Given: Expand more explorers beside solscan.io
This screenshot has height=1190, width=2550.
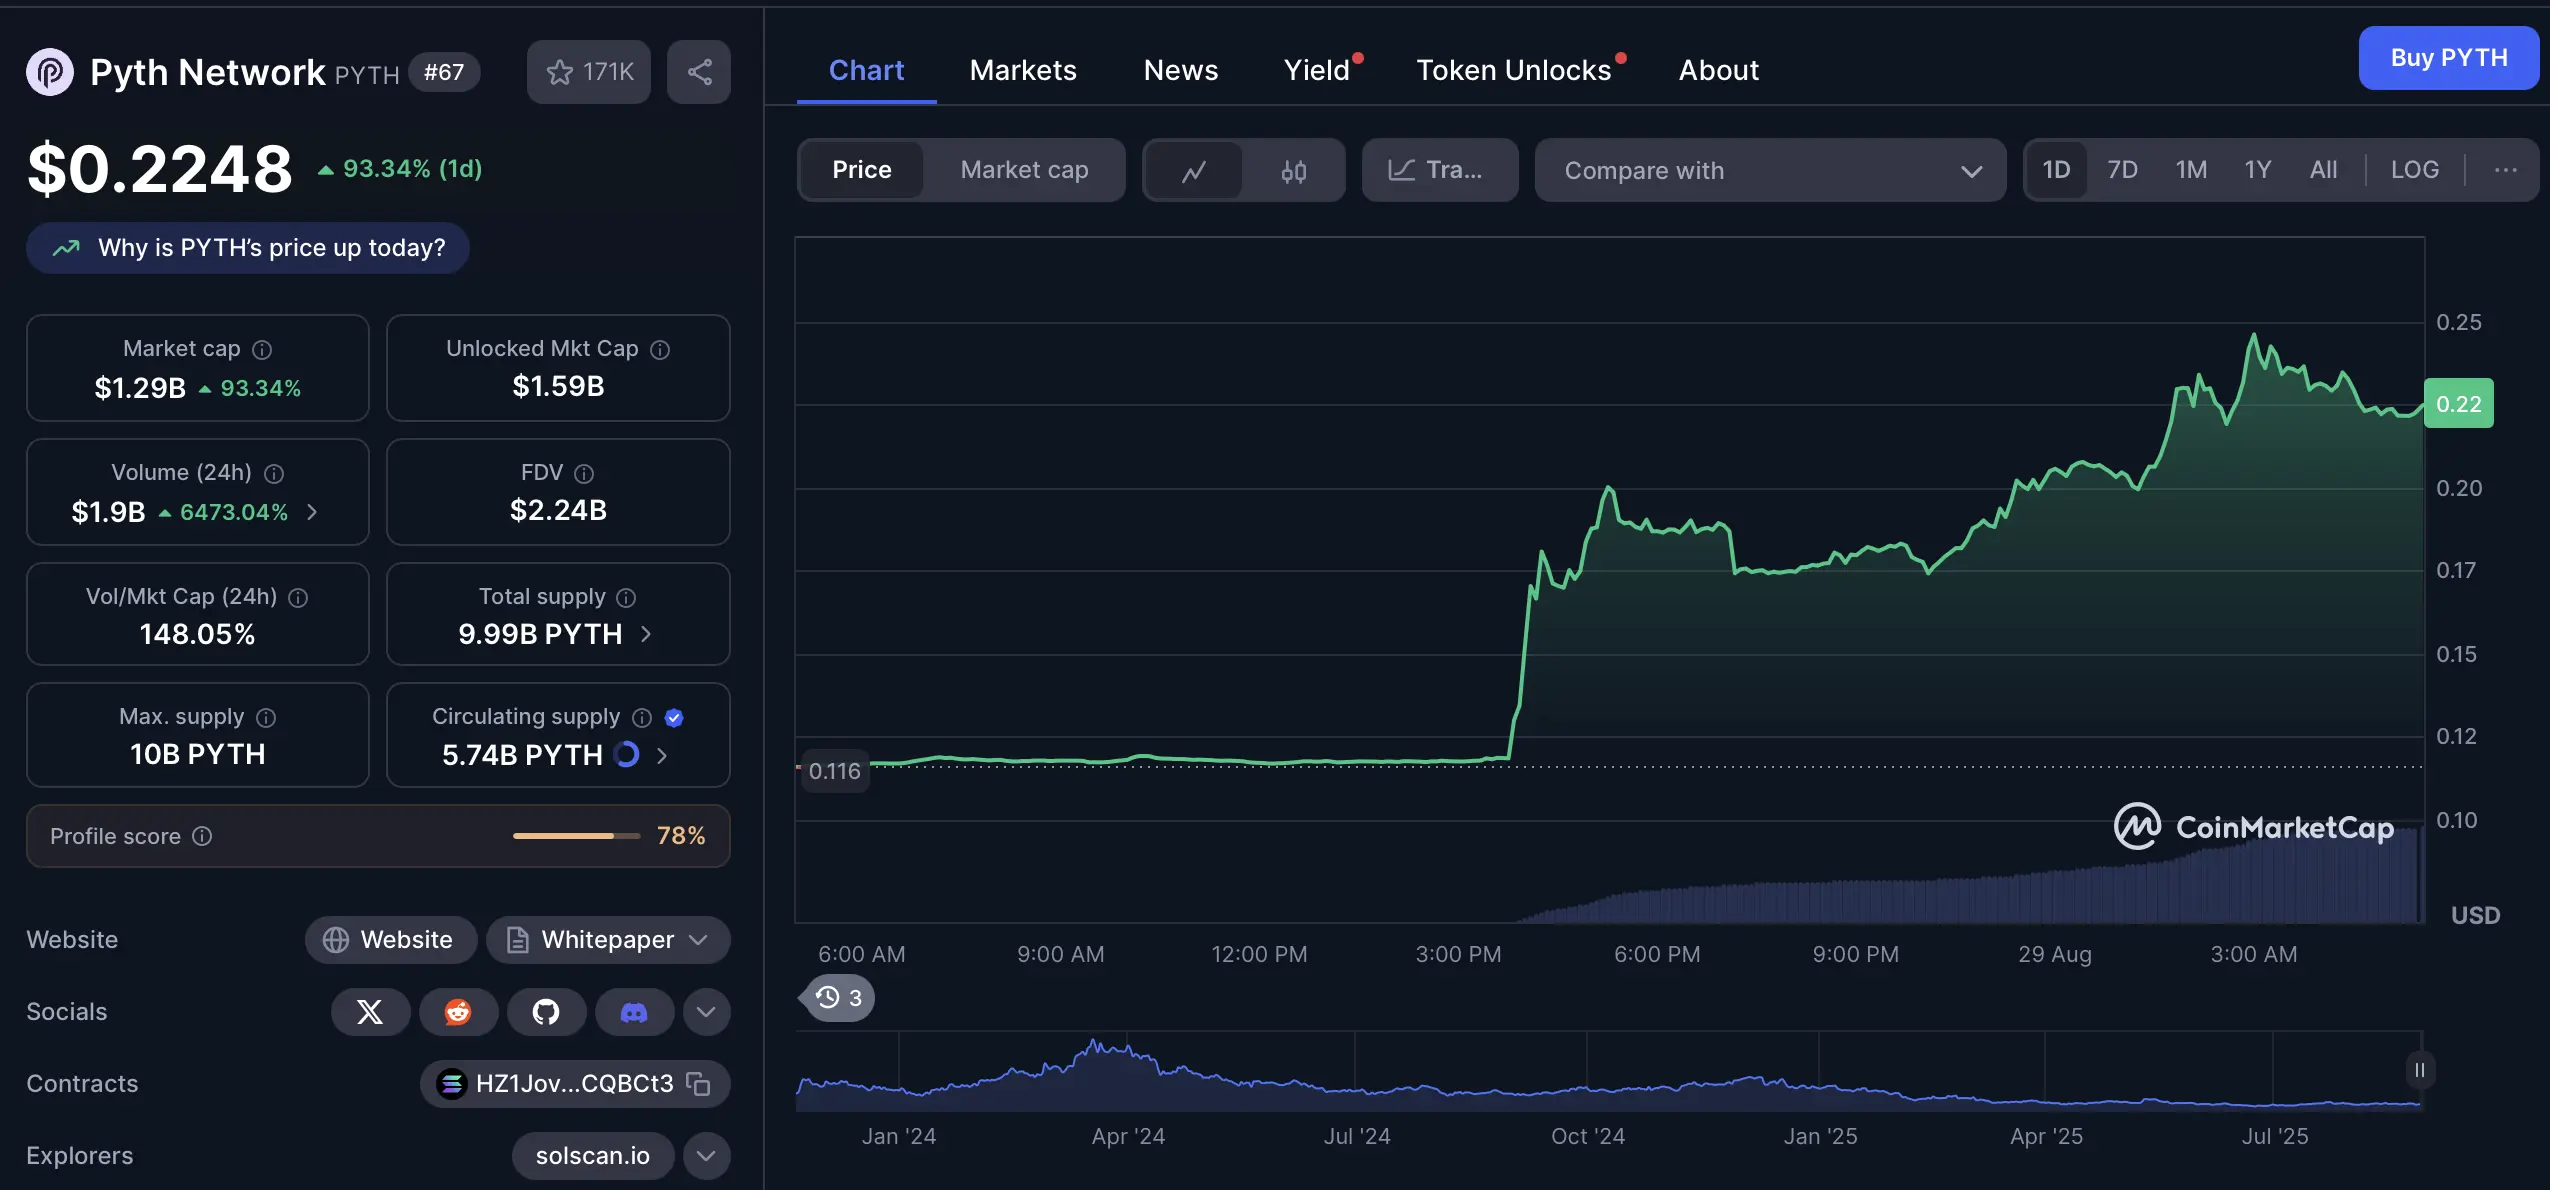Looking at the screenshot, I should (705, 1155).
